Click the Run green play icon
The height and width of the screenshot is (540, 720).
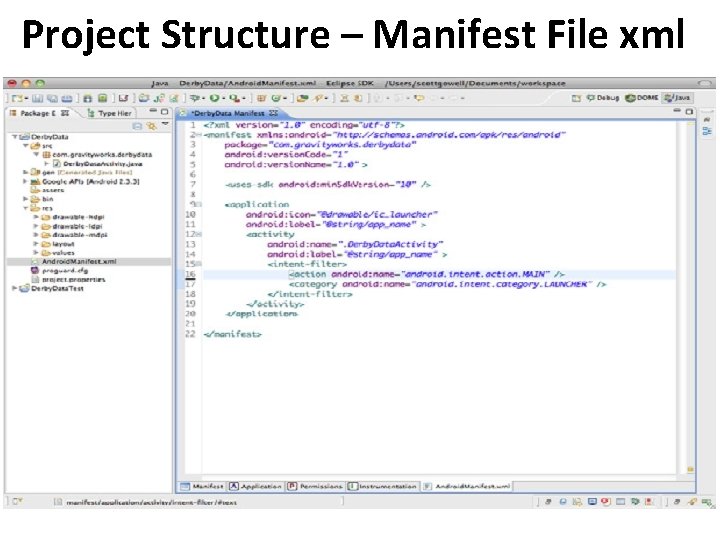click(x=214, y=98)
